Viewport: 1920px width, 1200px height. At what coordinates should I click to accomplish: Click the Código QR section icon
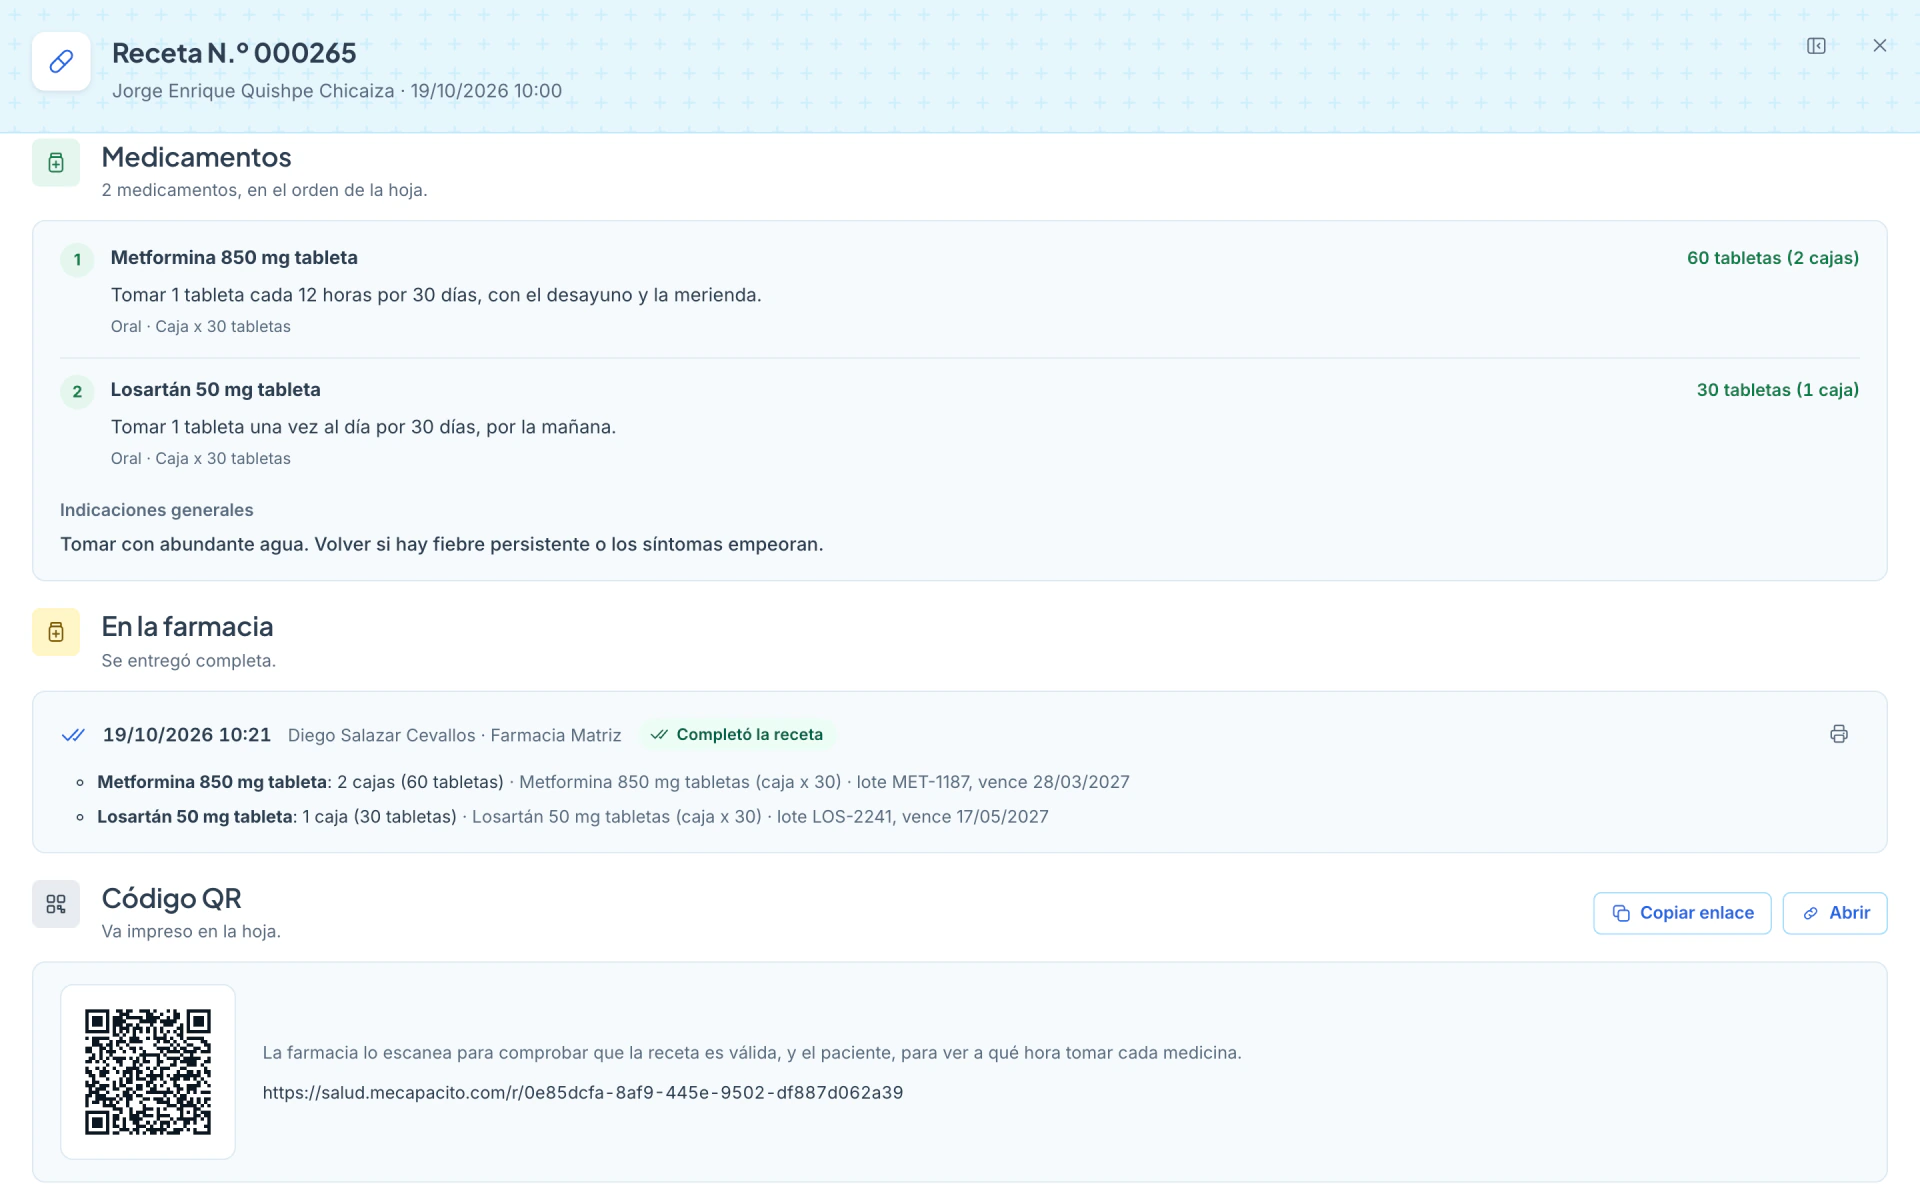pos(56,904)
